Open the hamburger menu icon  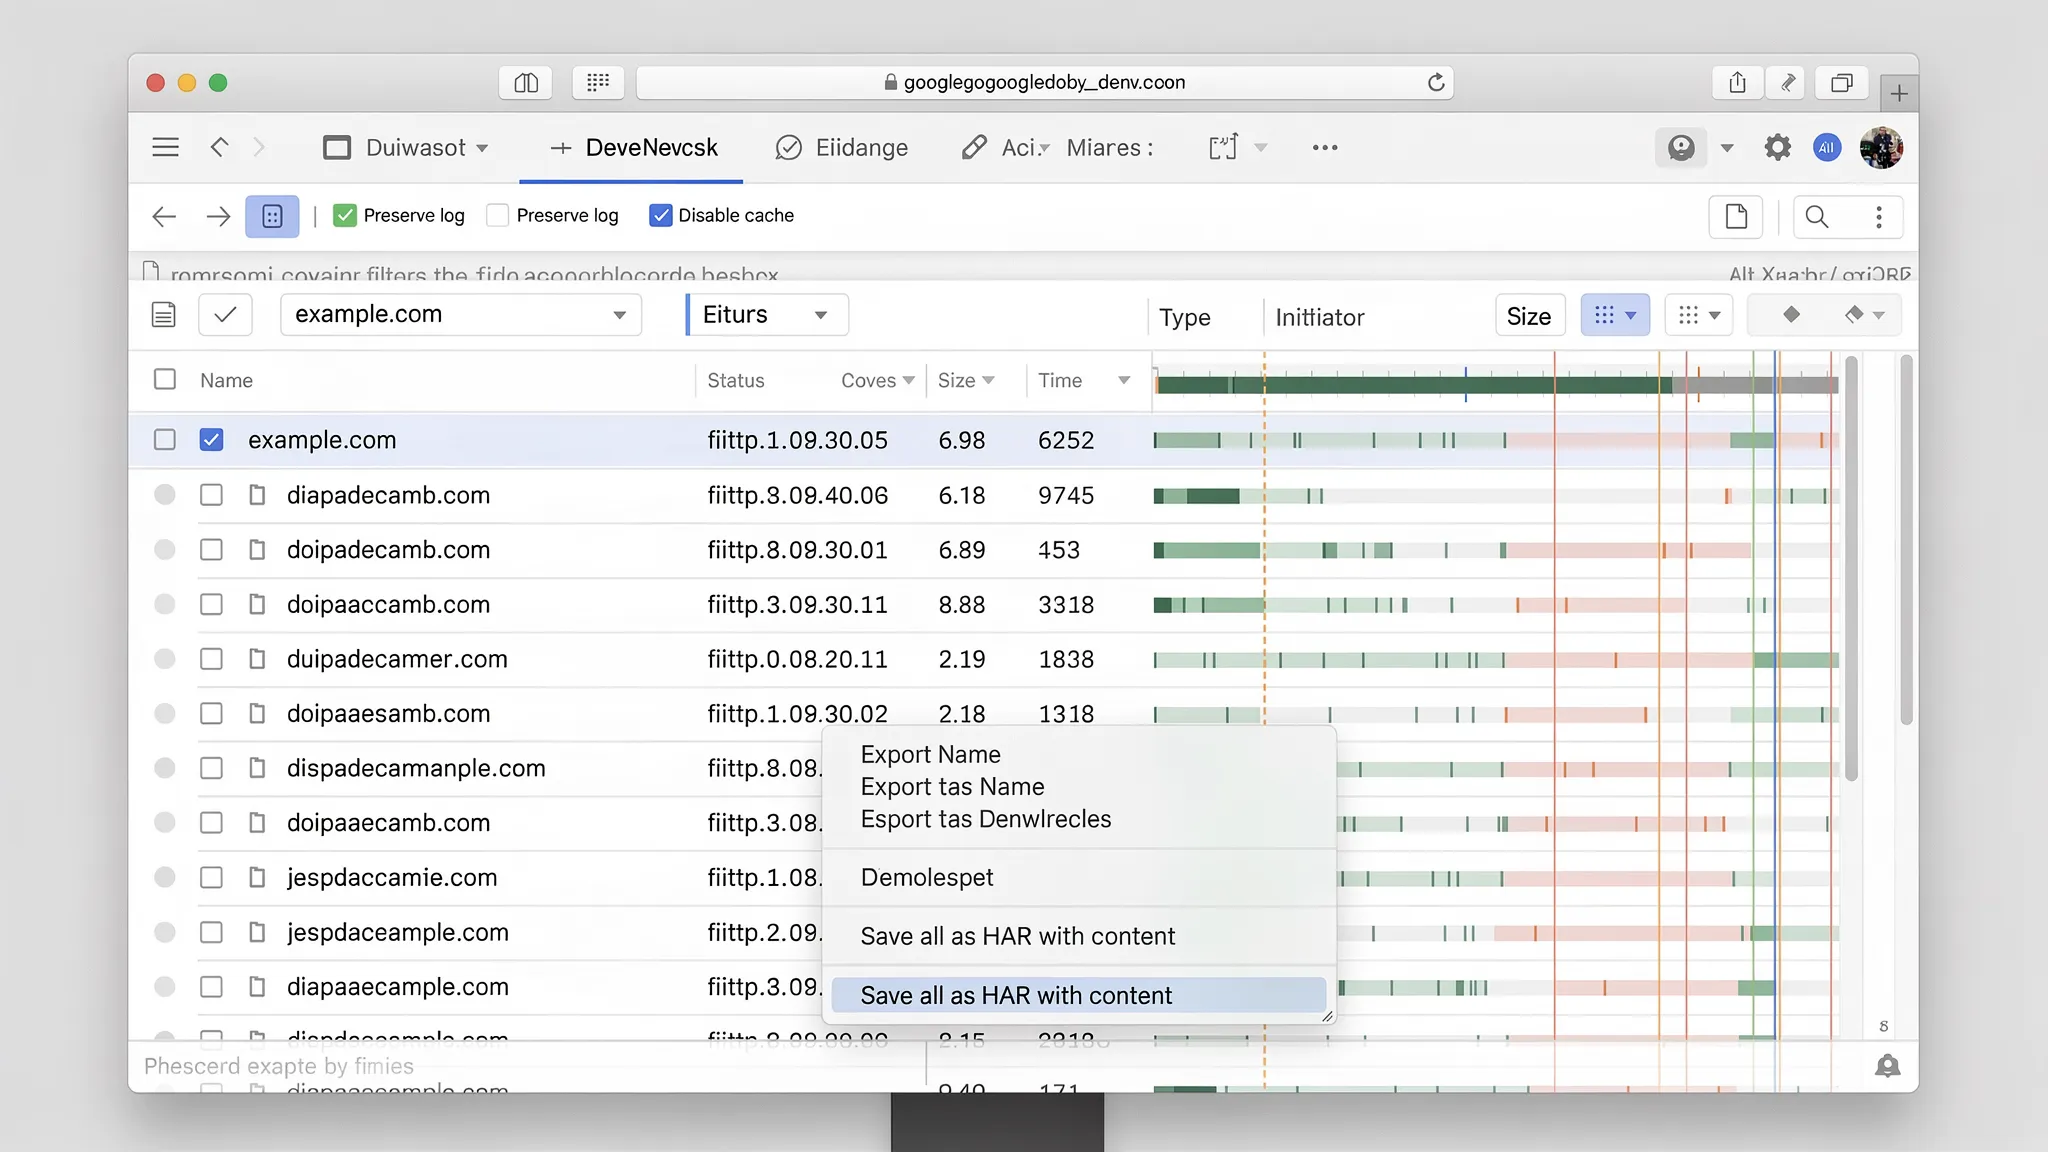(x=166, y=148)
